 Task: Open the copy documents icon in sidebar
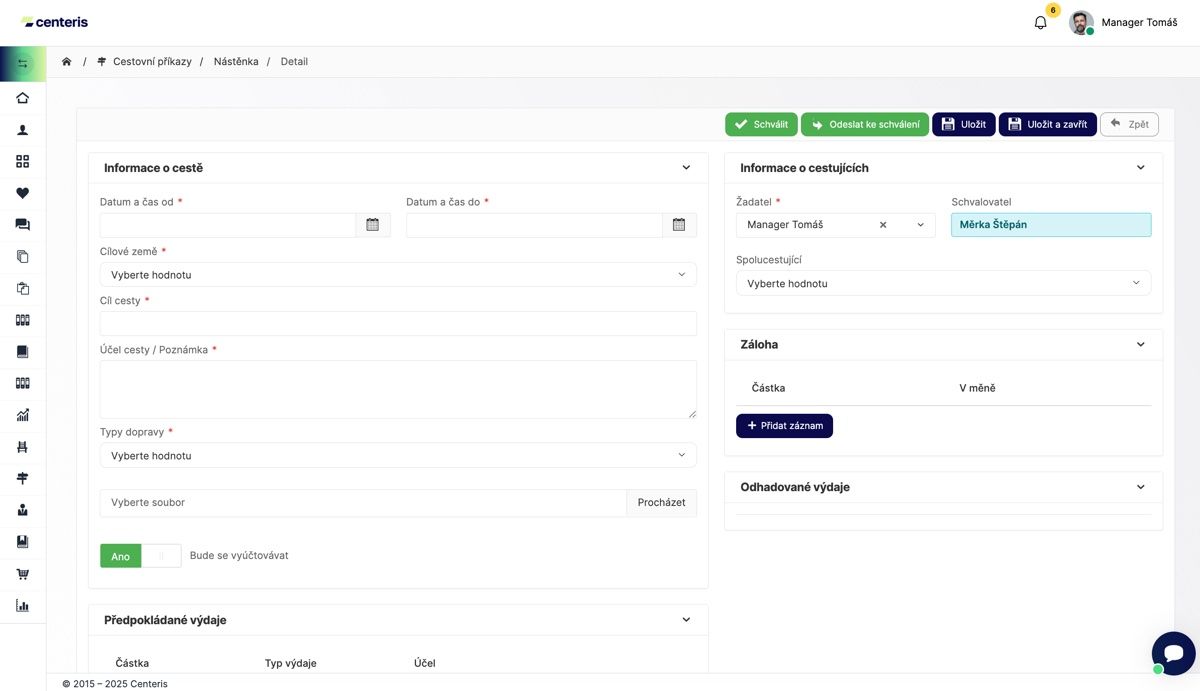pyautogui.click(x=22, y=256)
